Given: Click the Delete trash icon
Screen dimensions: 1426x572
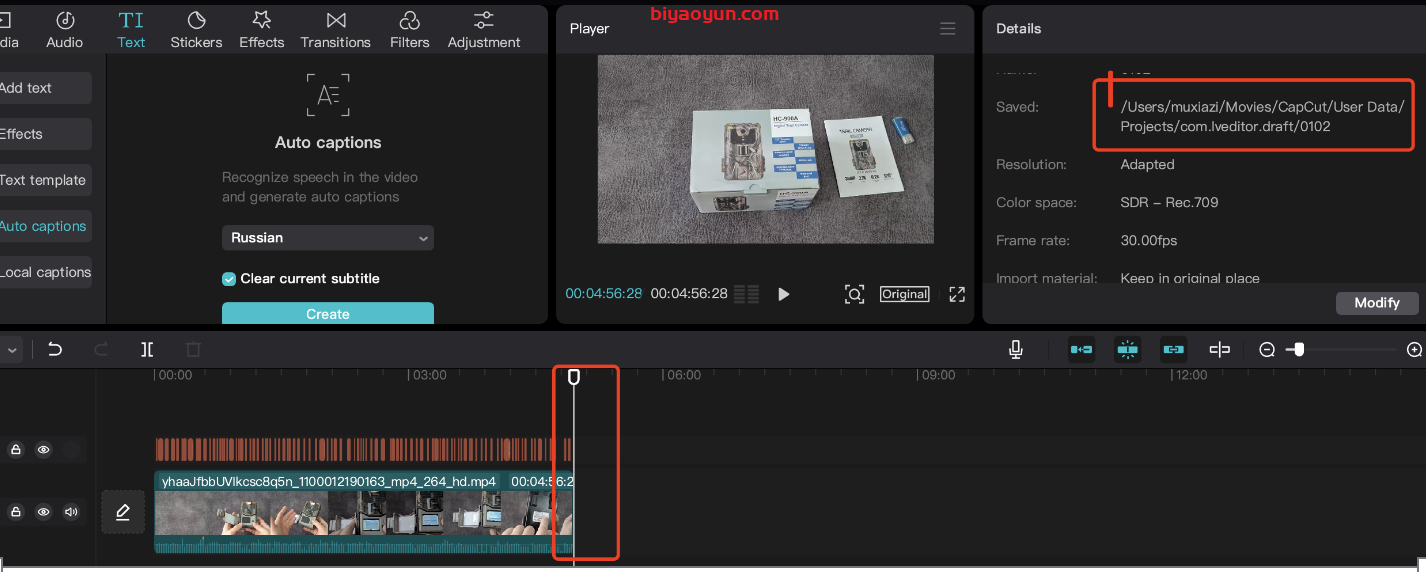Looking at the screenshot, I should point(193,349).
